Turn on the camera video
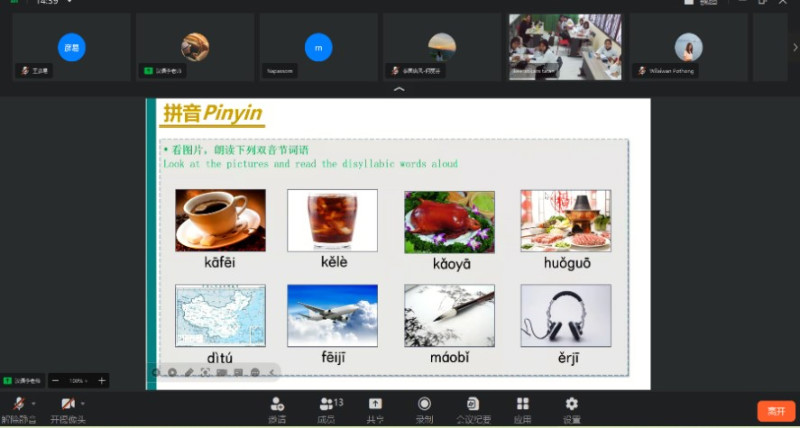The width and height of the screenshot is (800, 428). pos(67,404)
